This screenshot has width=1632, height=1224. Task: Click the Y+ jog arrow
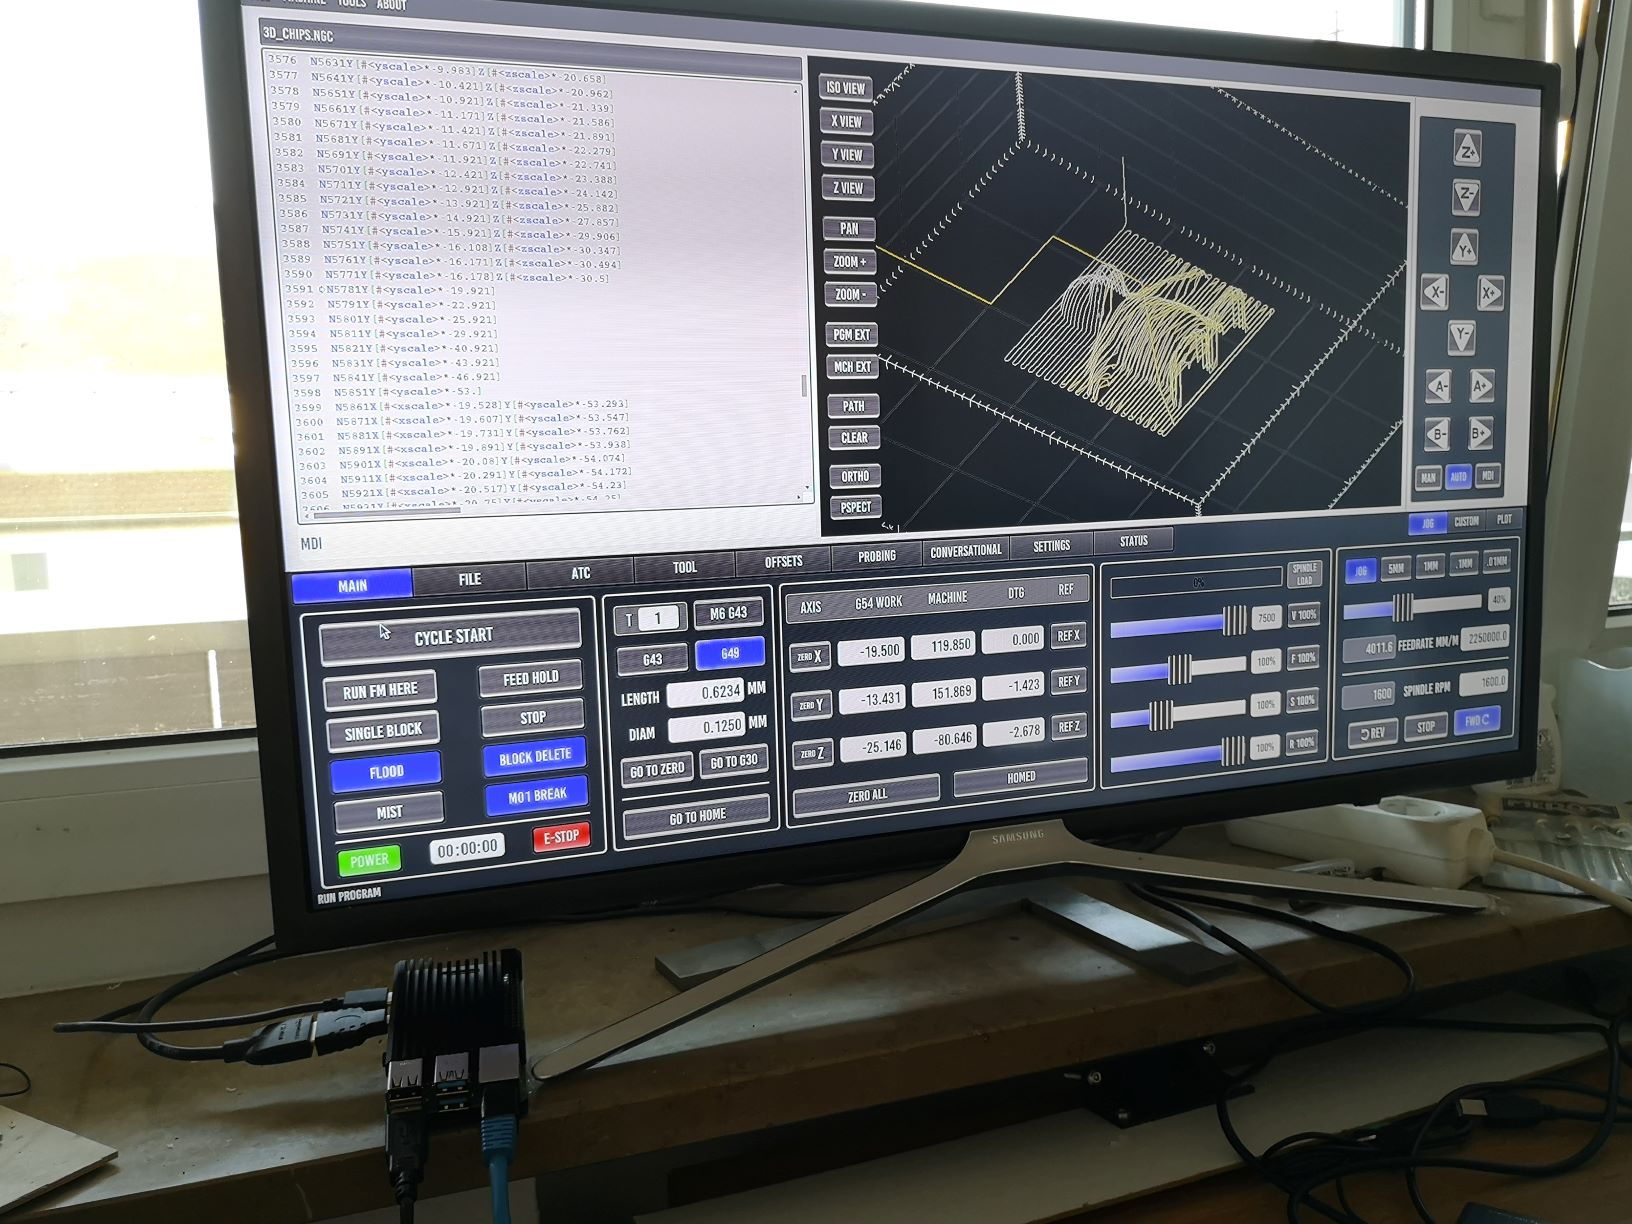tap(1464, 247)
